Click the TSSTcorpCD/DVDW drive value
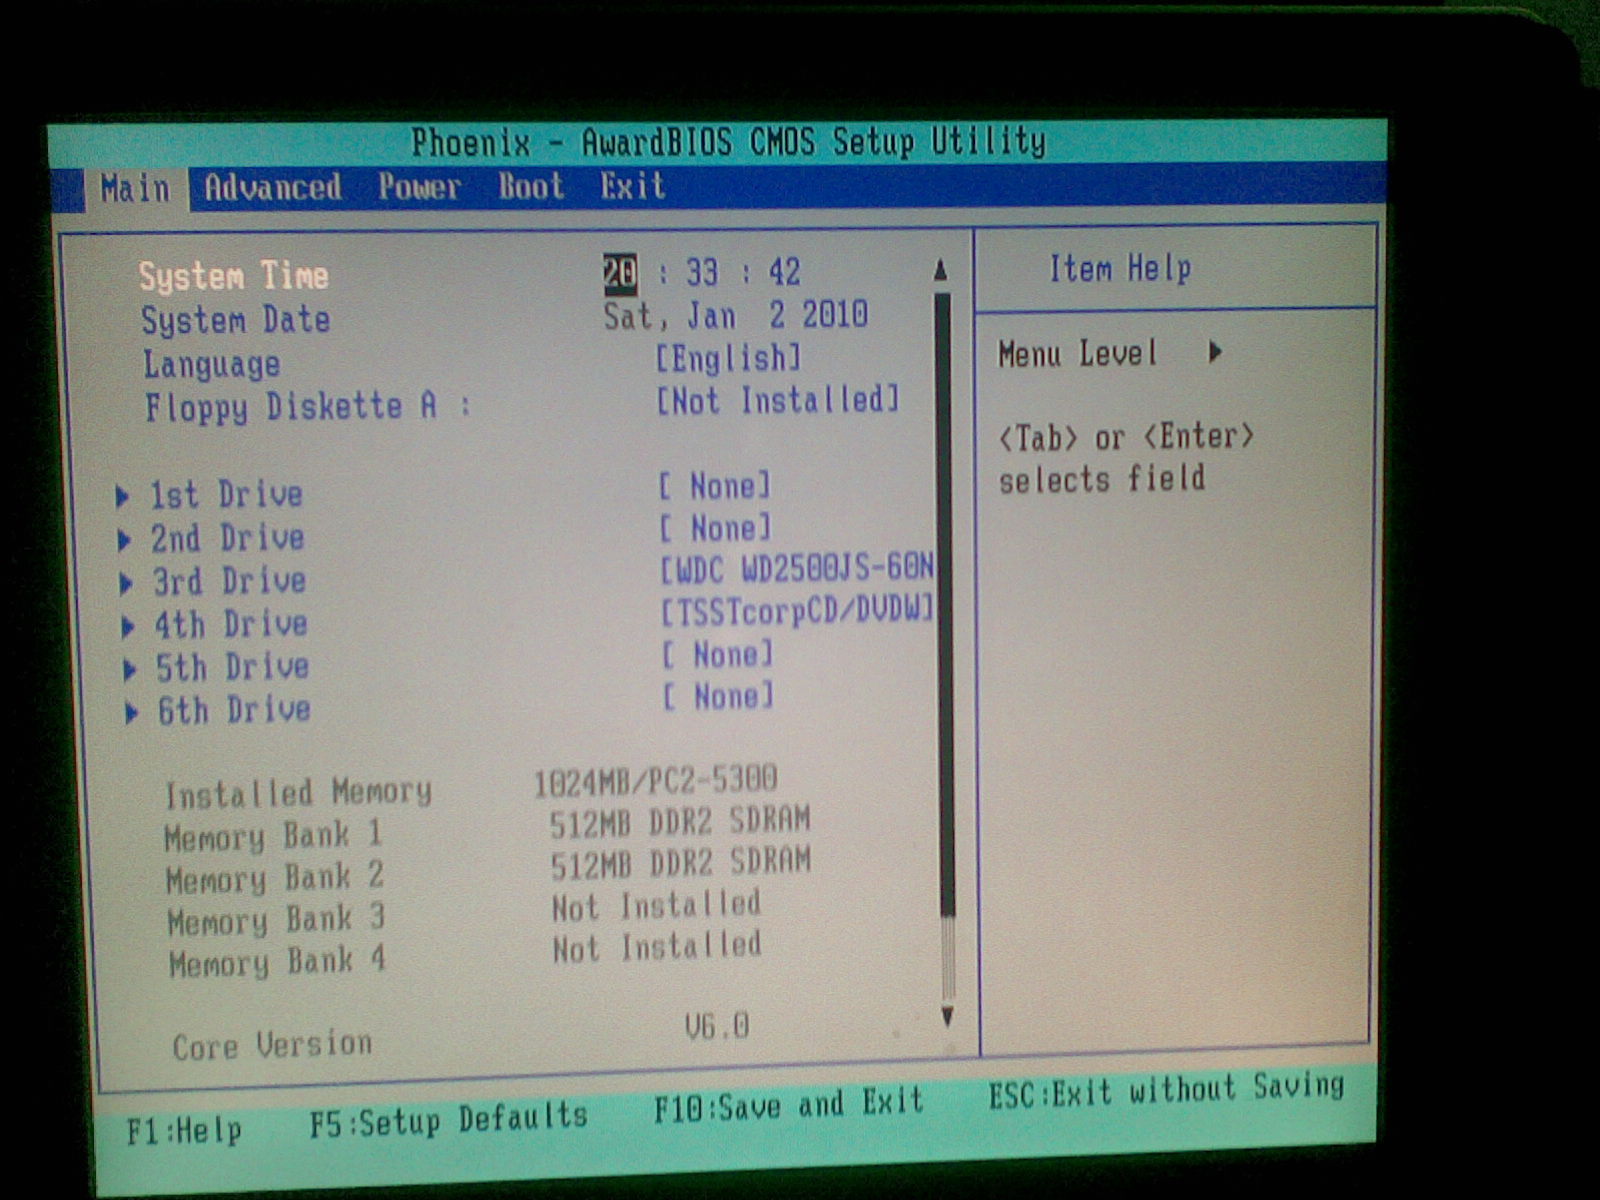 pos(798,609)
